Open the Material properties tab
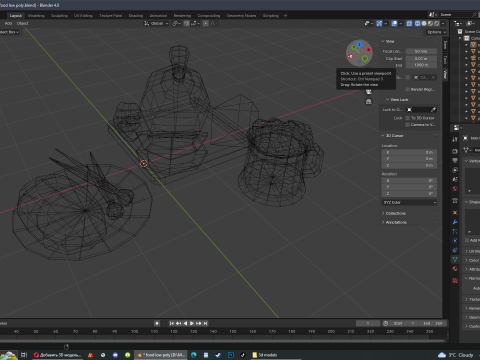Viewport: 480px width, 360px height. 455,269
